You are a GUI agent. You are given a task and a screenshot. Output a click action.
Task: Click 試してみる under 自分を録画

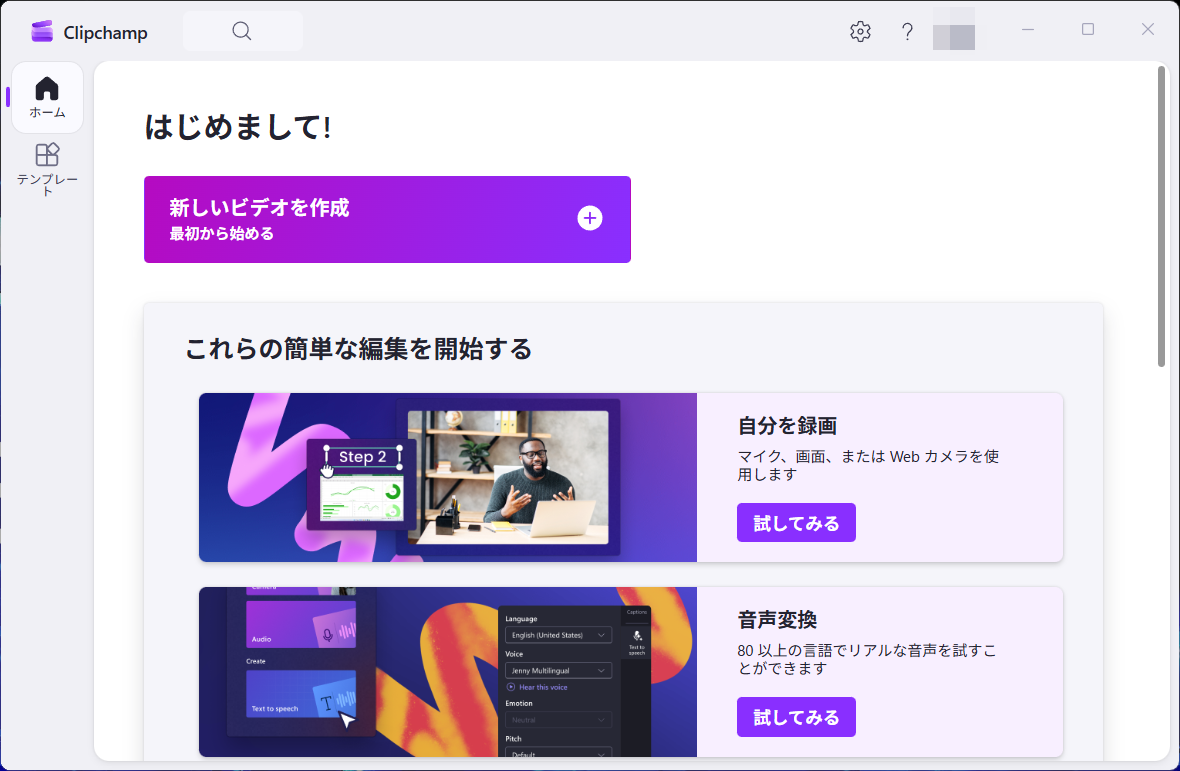(x=795, y=523)
